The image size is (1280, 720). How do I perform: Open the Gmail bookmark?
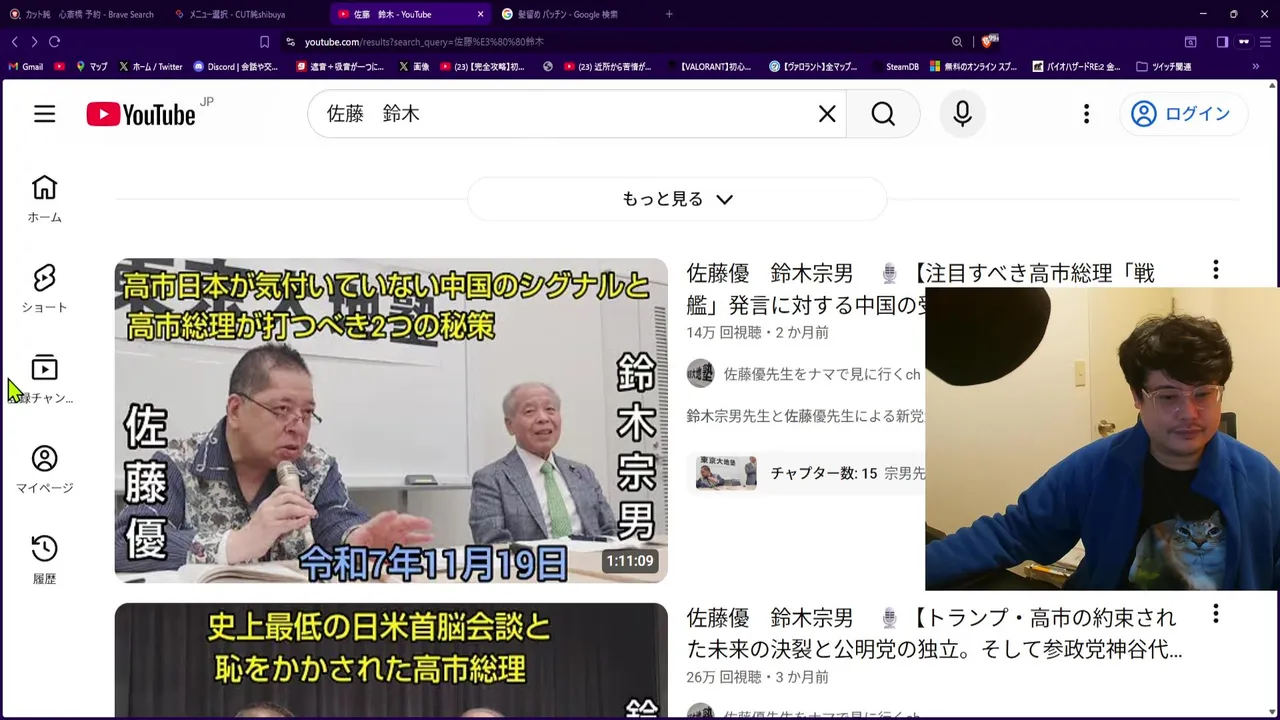tap(26, 67)
